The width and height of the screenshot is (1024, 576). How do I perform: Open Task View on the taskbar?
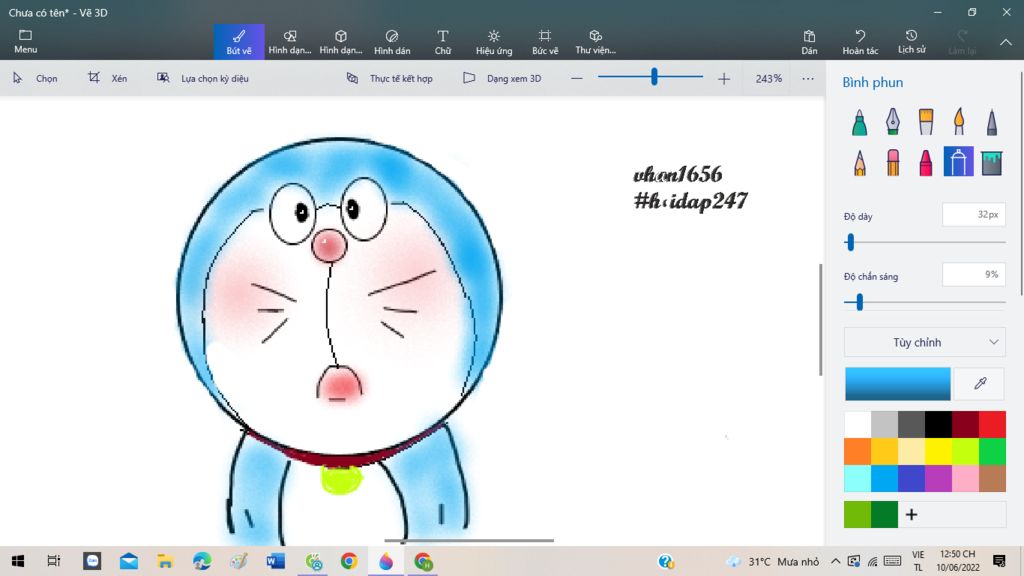point(54,561)
